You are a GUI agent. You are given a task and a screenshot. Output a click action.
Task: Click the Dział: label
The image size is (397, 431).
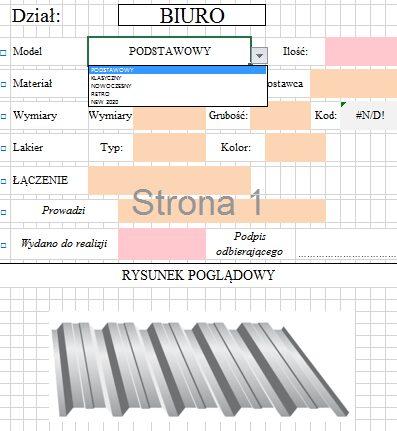click(36, 15)
